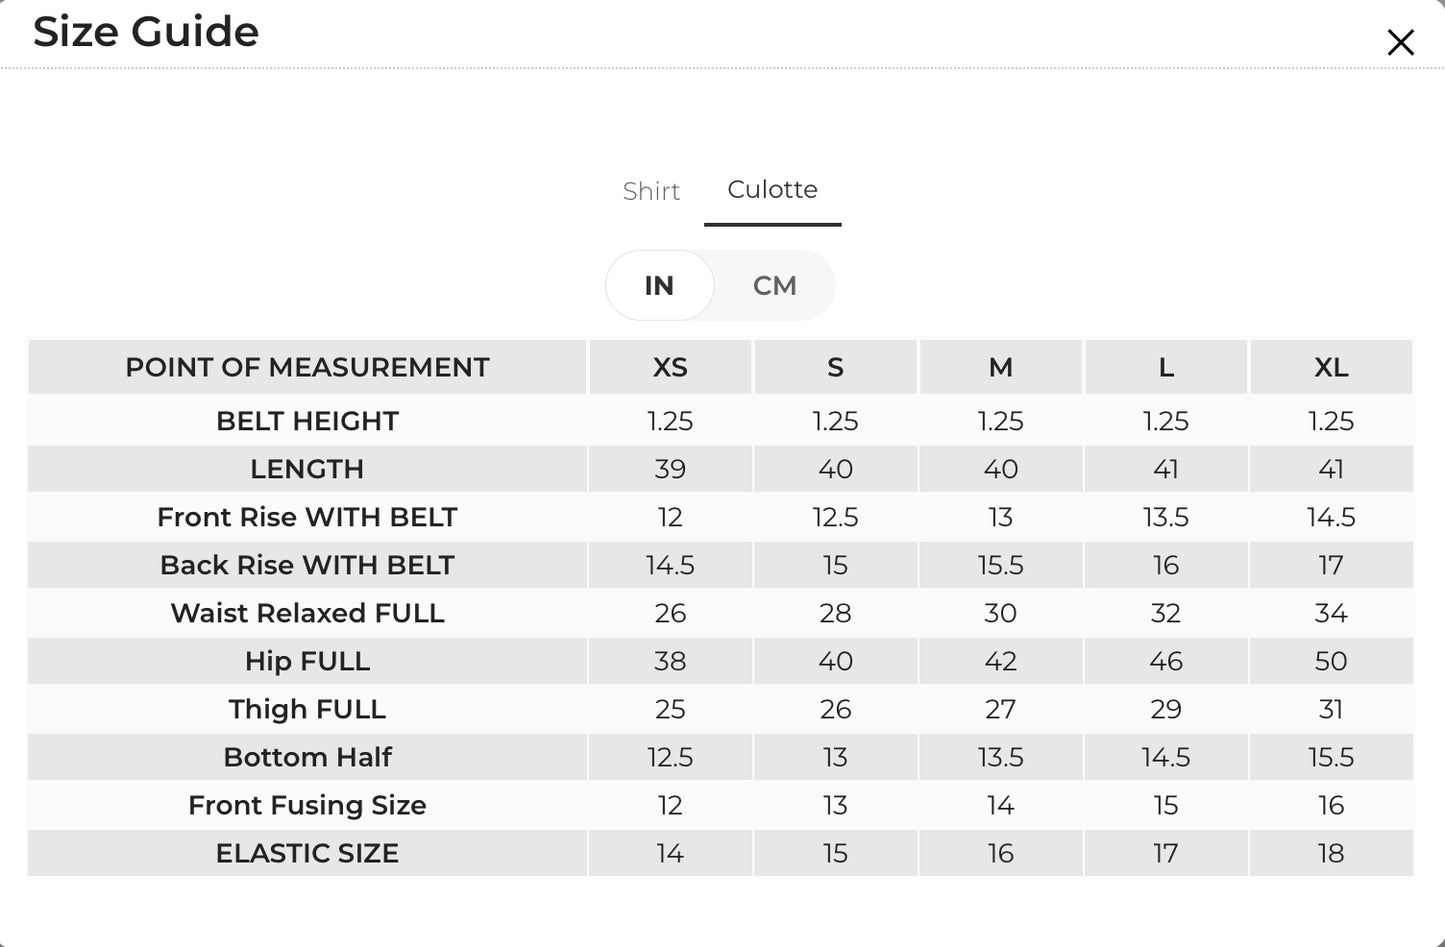Click the Size Guide title
Screen dimensions: 1445x947
tap(146, 32)
